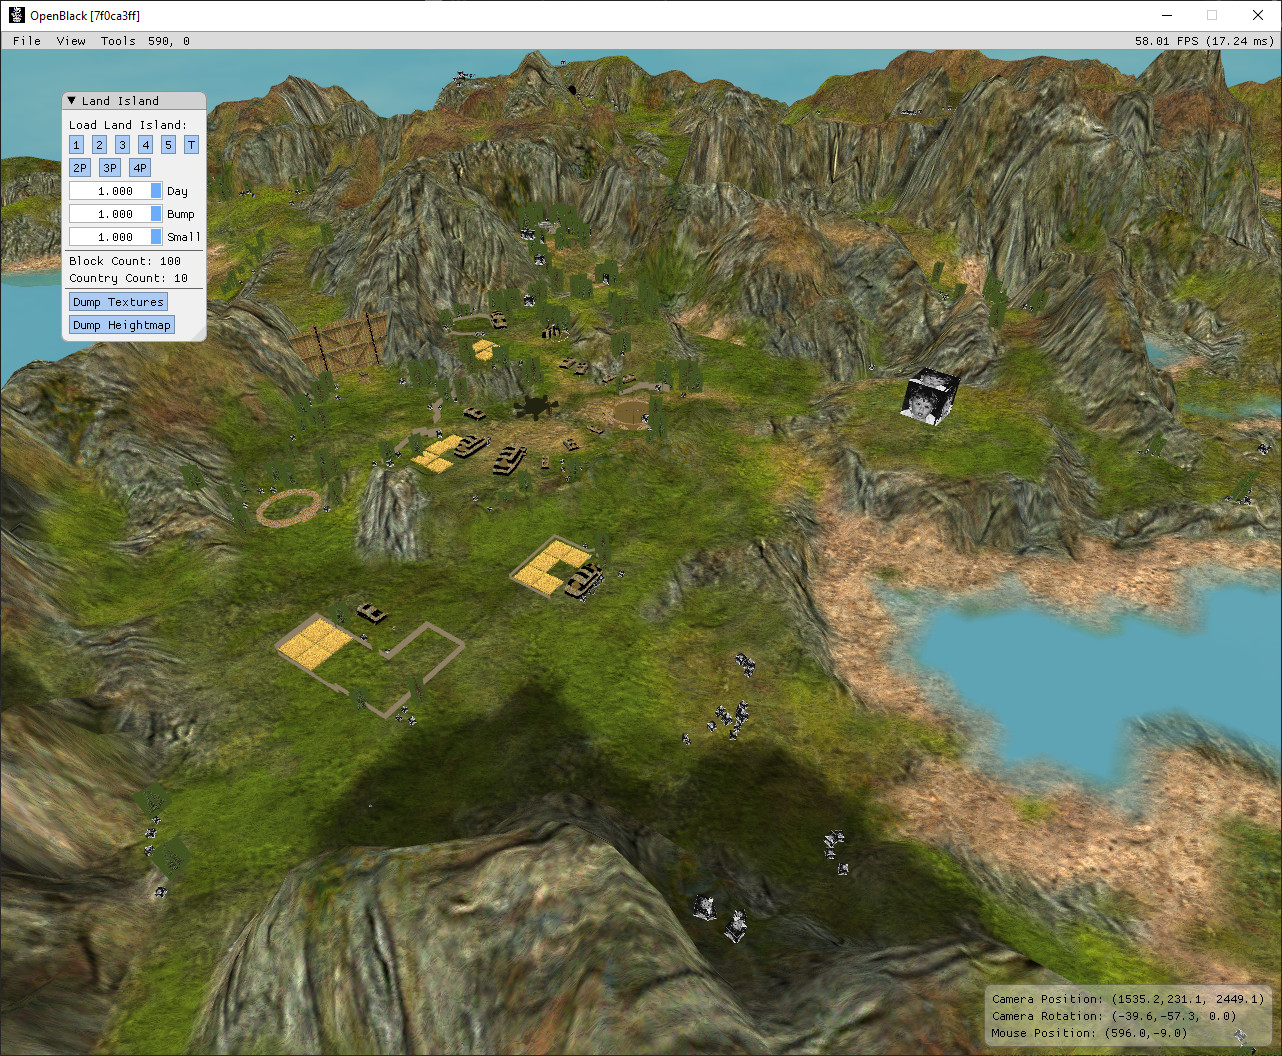The height and width of the screenshot is (1056, 1282).
Task: Load Land Island number 5
Action: [168, 145]
